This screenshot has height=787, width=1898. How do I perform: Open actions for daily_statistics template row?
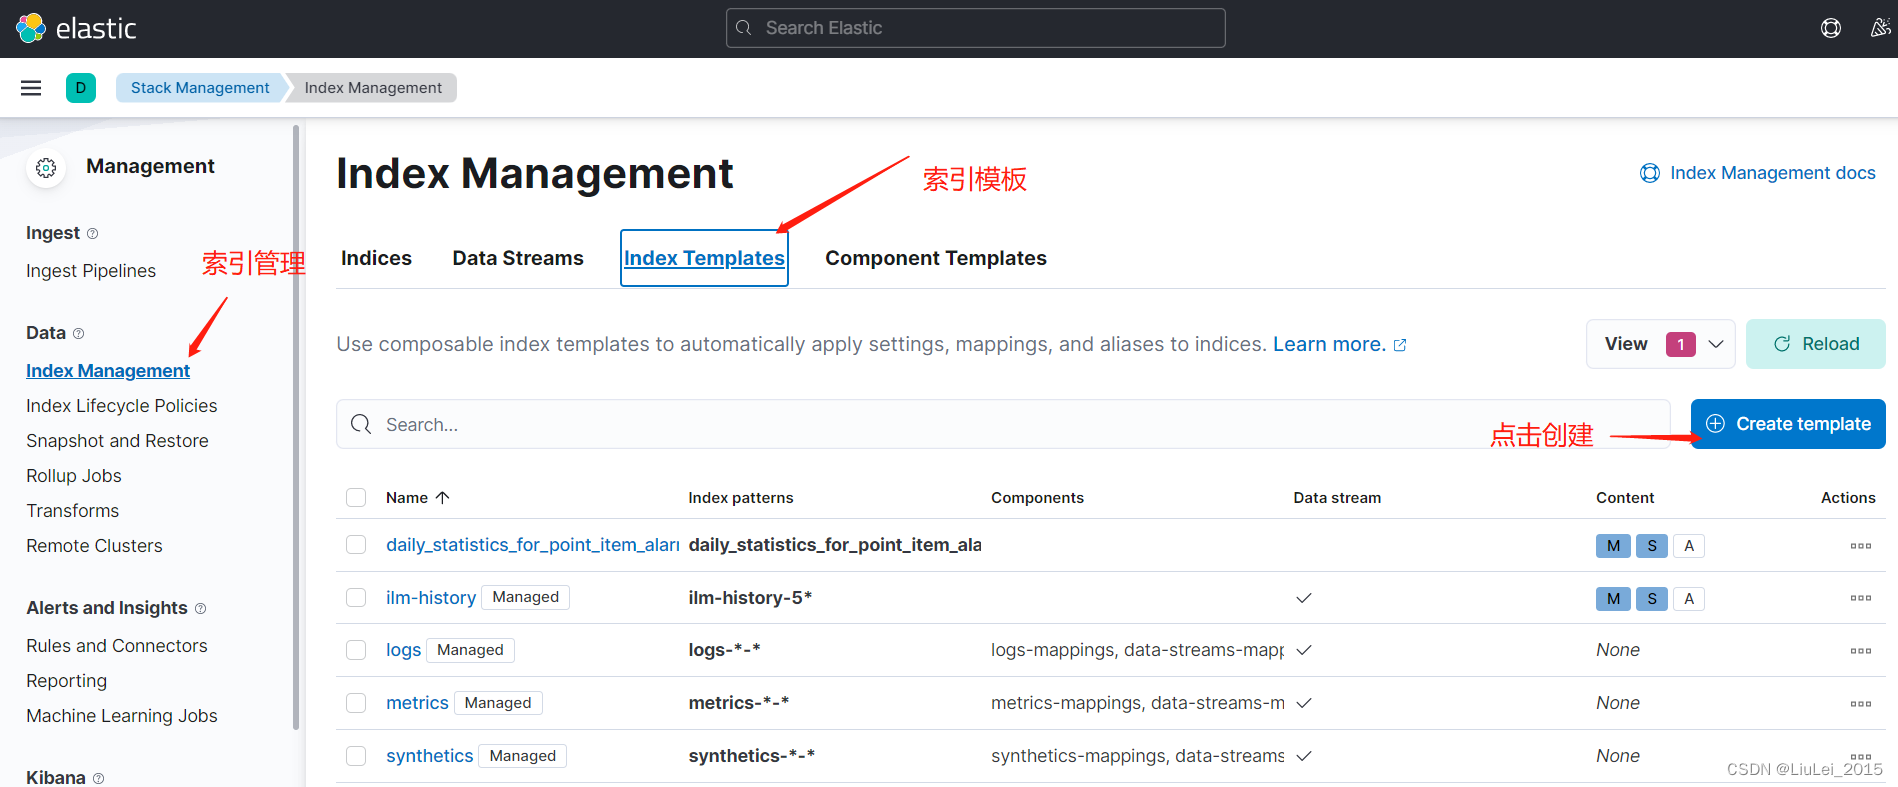1860,546
